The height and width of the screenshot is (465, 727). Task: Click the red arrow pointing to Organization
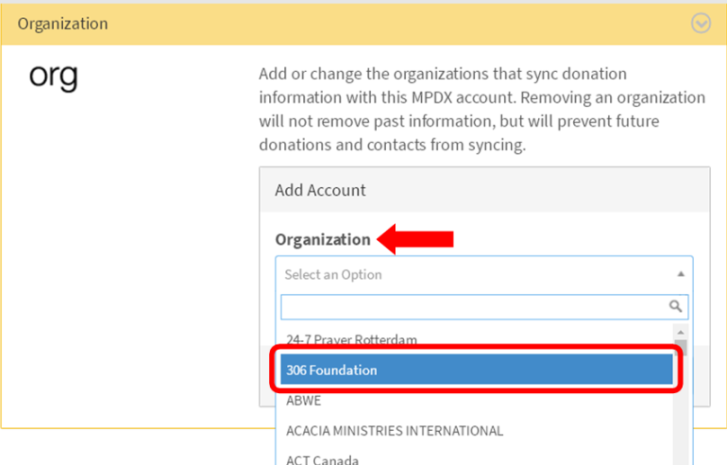point(415,239)
